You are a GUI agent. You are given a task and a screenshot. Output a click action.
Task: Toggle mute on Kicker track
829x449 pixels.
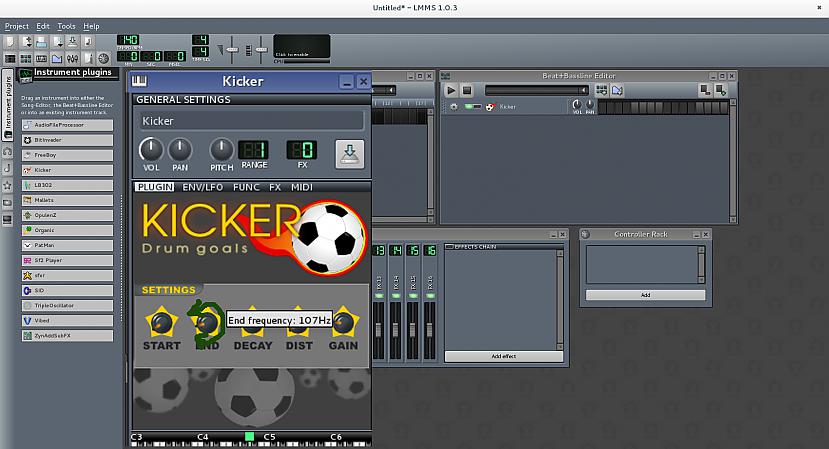(x=469, y=106)
